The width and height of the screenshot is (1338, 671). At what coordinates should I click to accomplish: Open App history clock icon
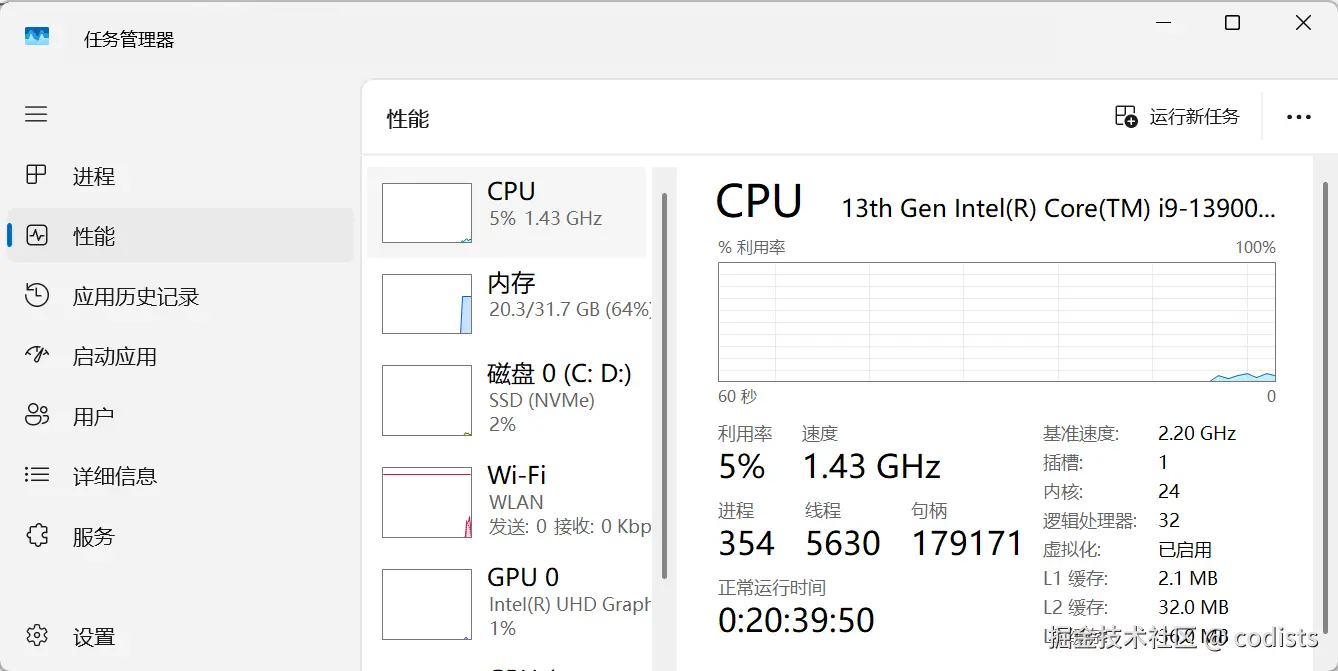coord(37,296)
